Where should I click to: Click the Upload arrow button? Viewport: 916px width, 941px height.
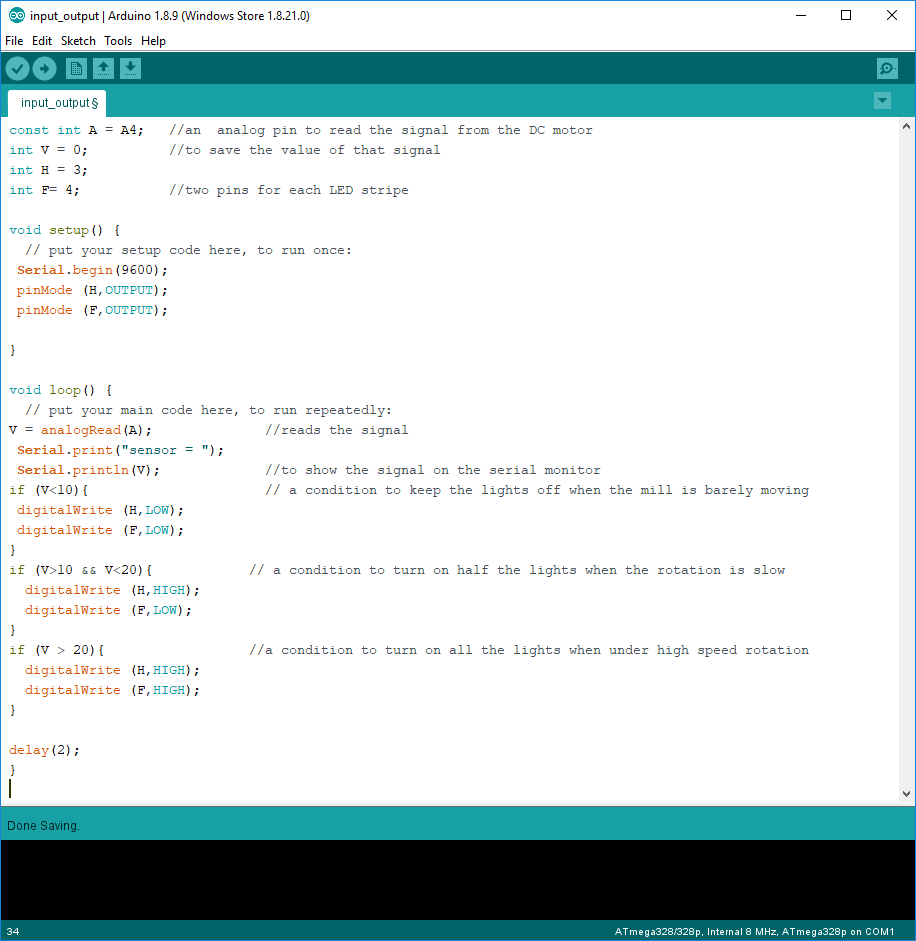[x=44, y=69]
